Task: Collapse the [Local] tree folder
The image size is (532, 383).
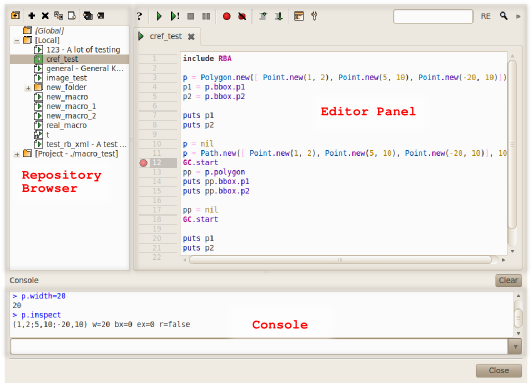Action: point(17,41)
